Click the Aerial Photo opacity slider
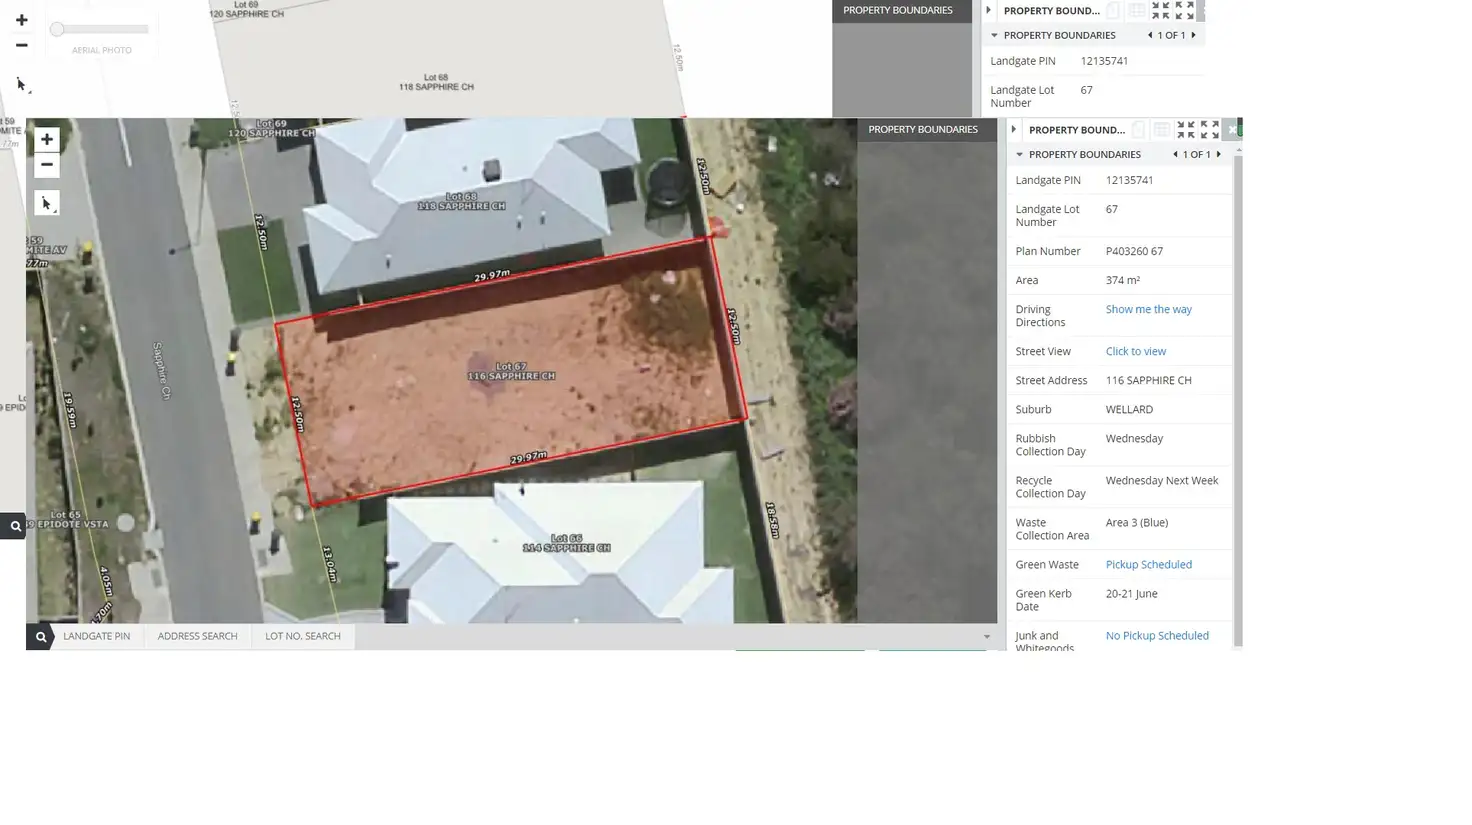 point(100,30)
